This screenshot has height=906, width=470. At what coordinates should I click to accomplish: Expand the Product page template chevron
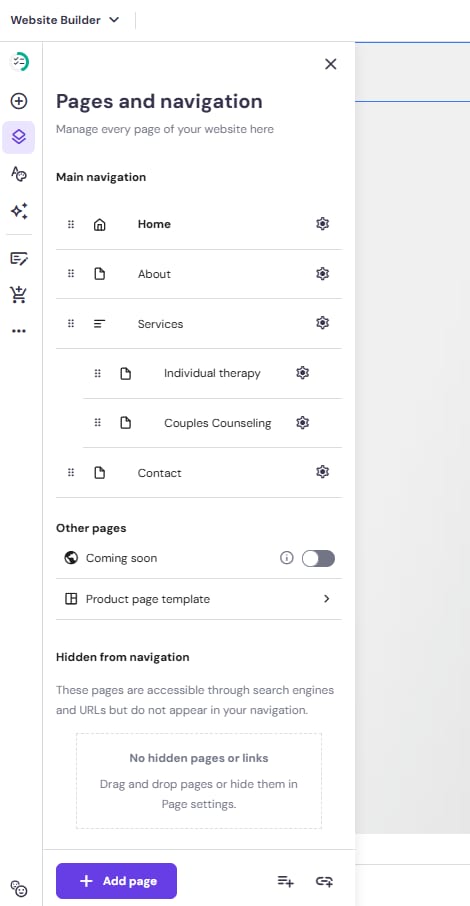point(327,599)
